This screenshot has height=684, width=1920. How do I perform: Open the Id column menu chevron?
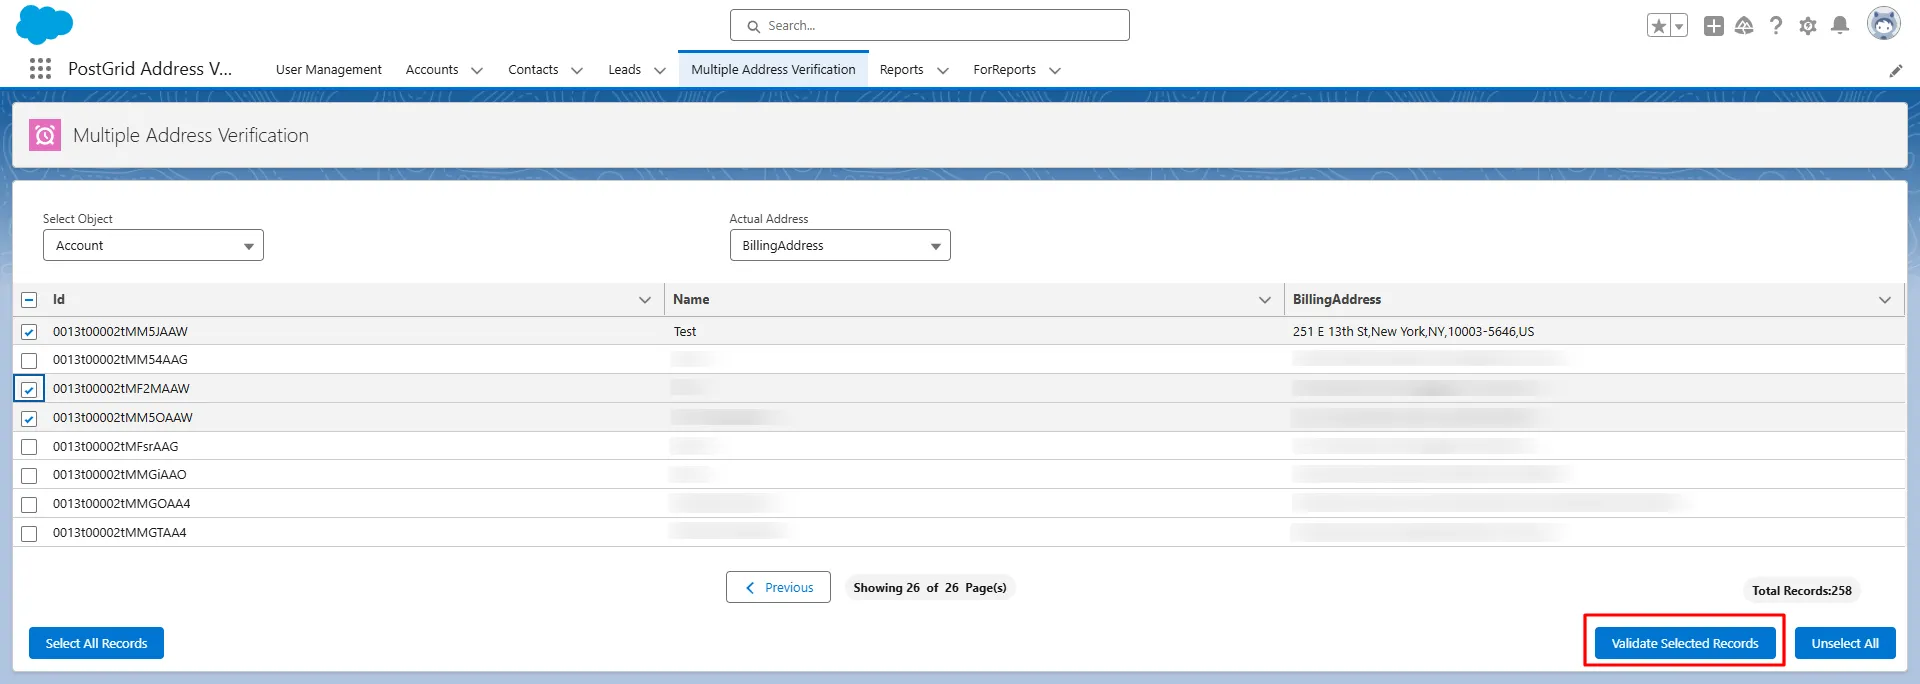(645, 300)
